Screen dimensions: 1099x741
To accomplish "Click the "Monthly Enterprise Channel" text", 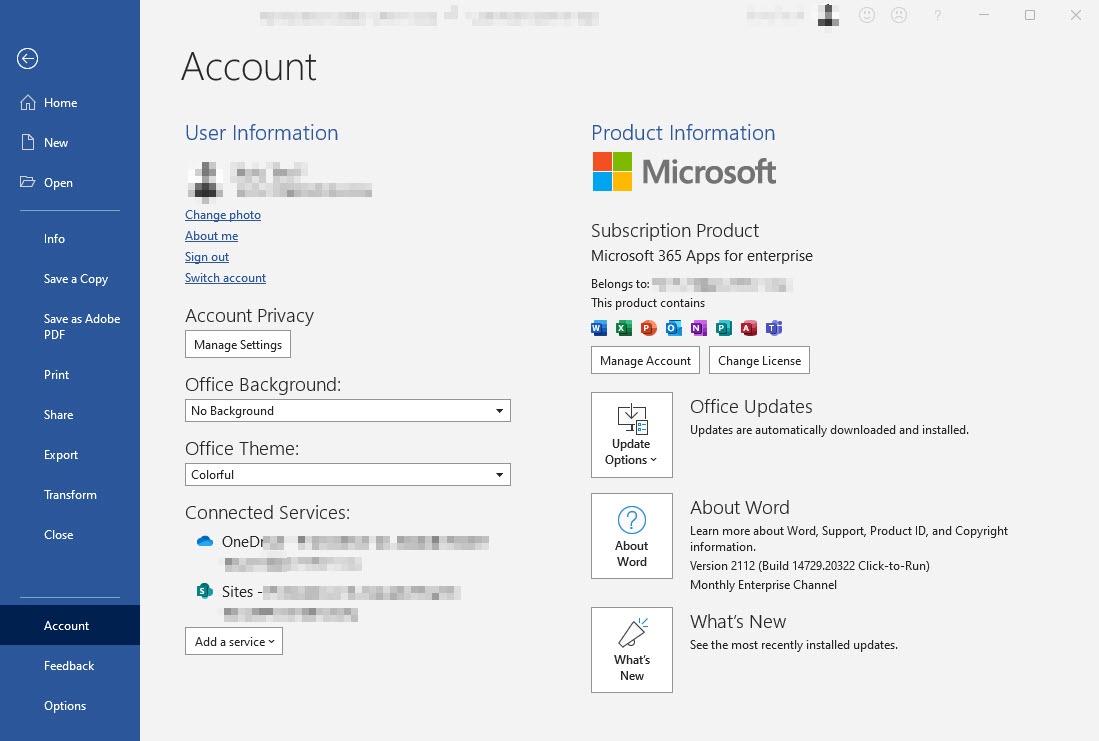I will 763,585.
